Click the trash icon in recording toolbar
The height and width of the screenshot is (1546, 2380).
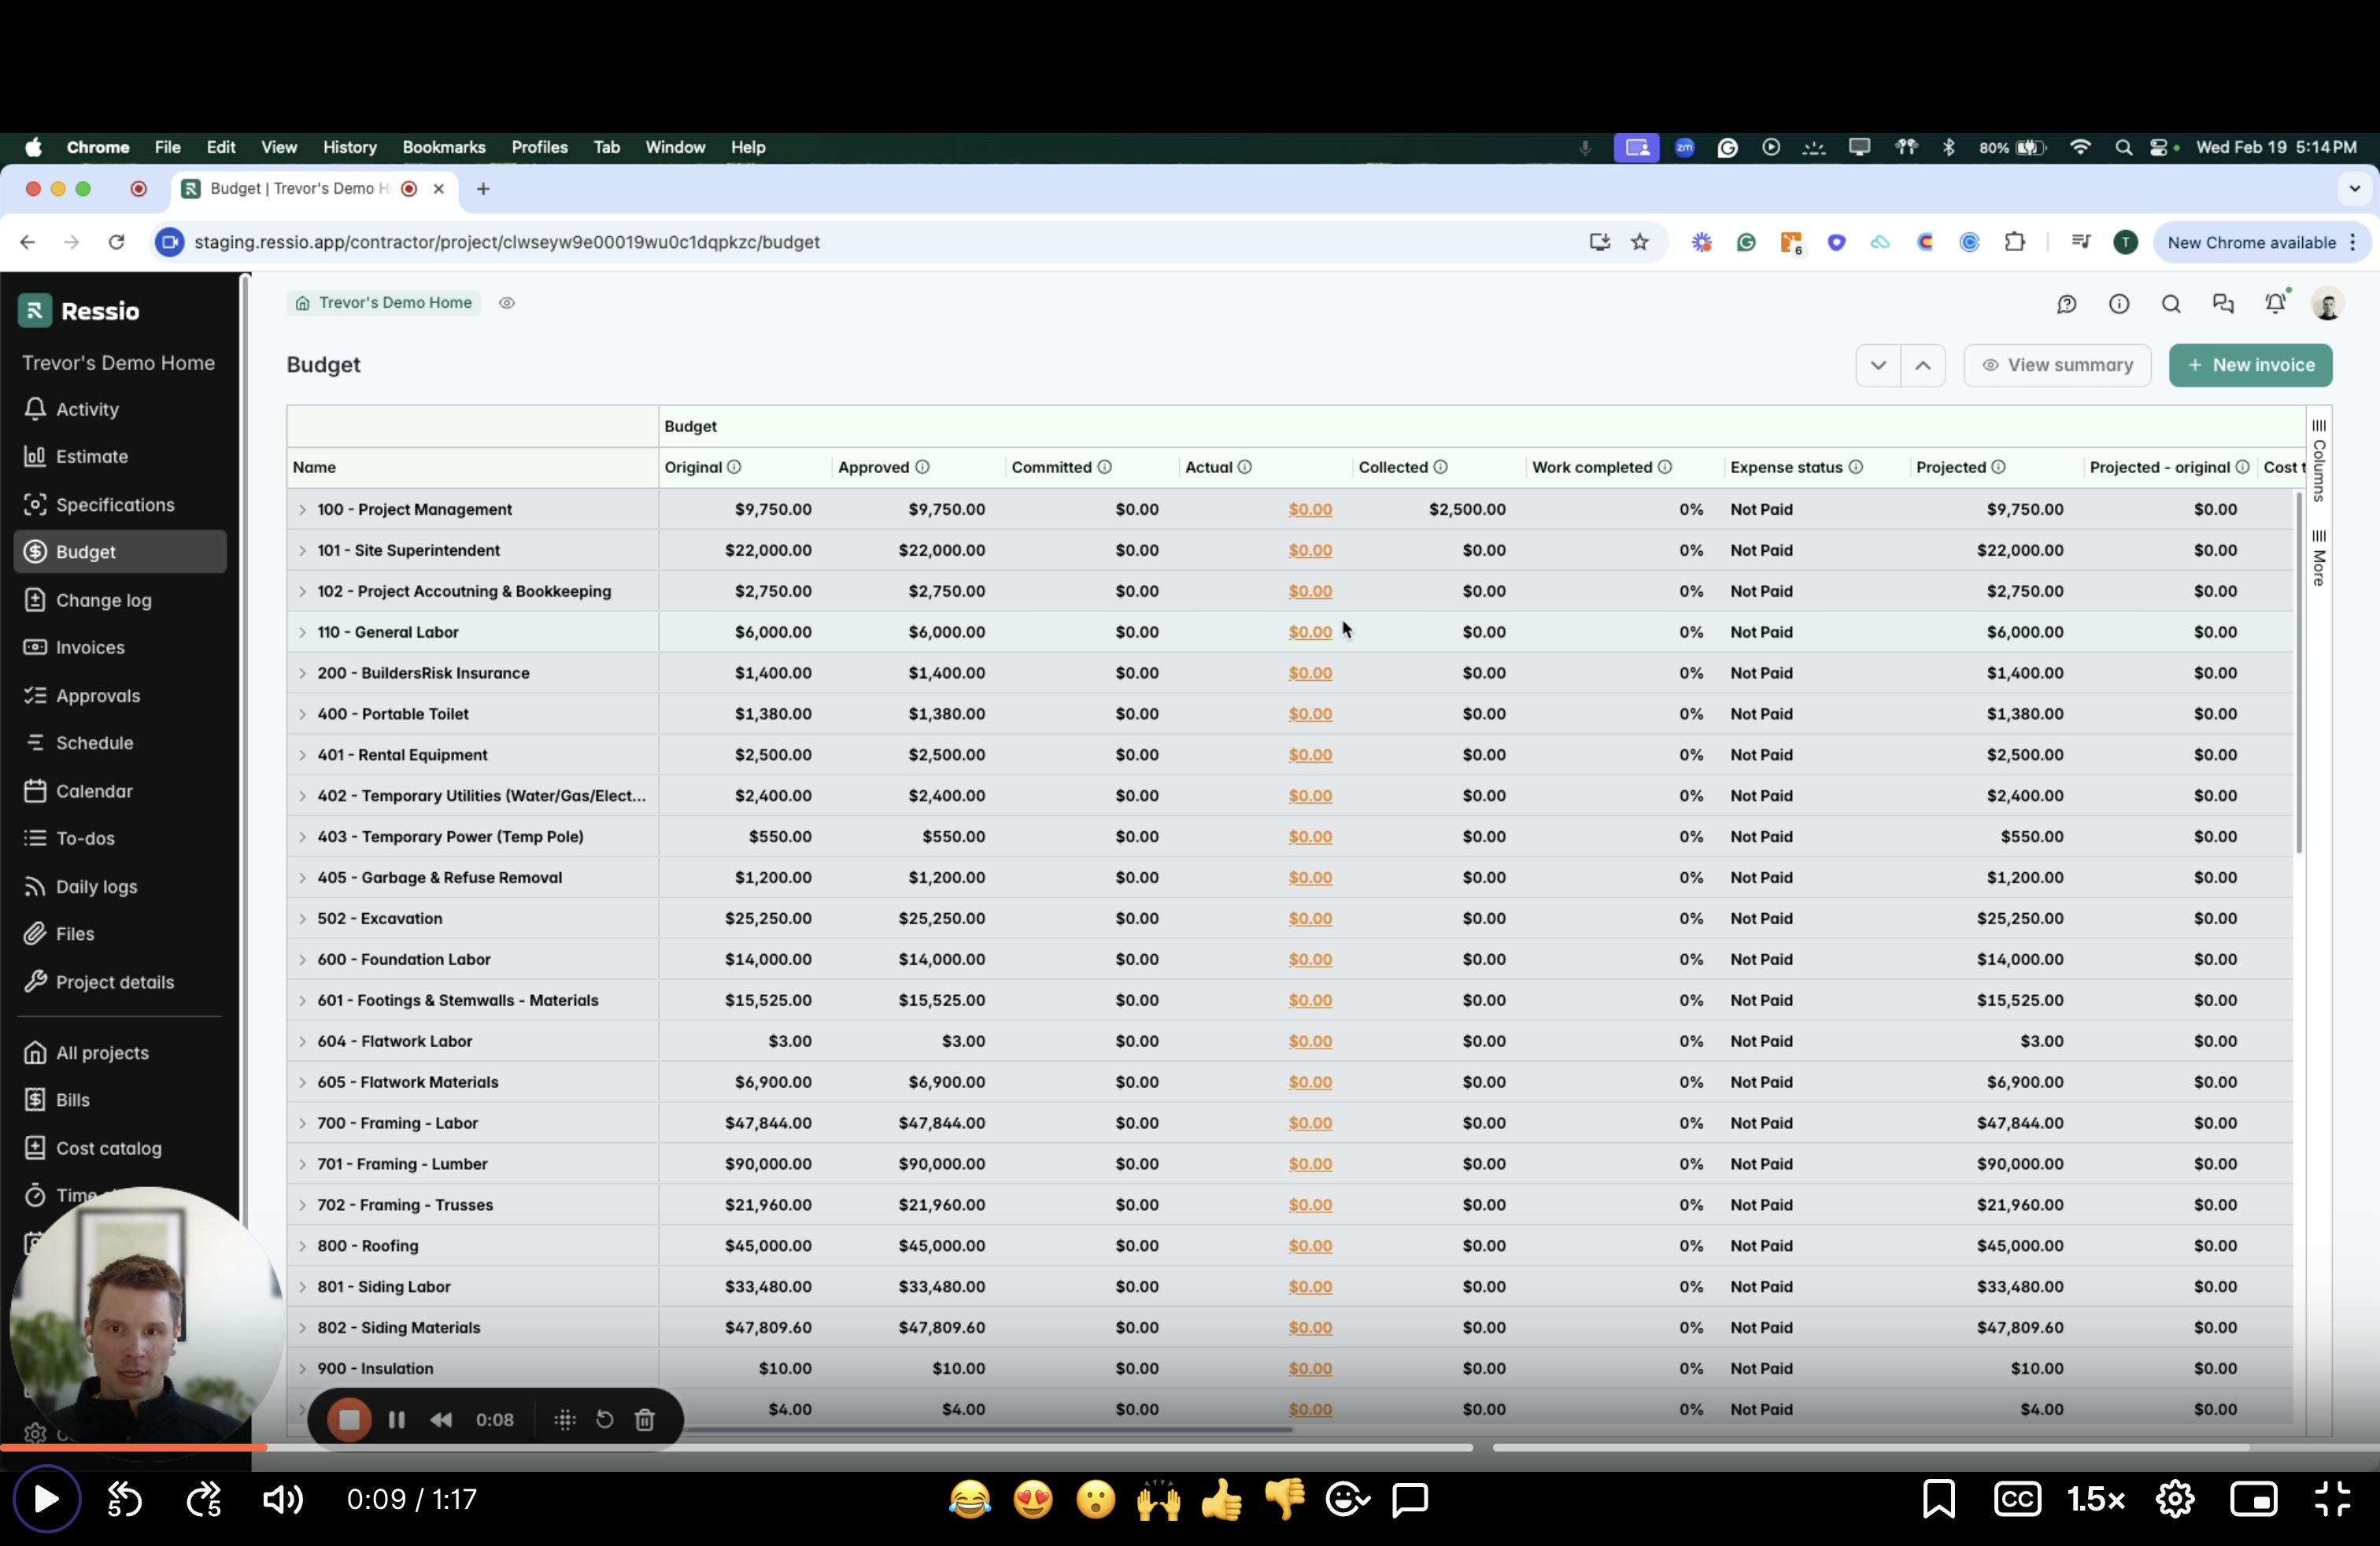coord(645,1419)
